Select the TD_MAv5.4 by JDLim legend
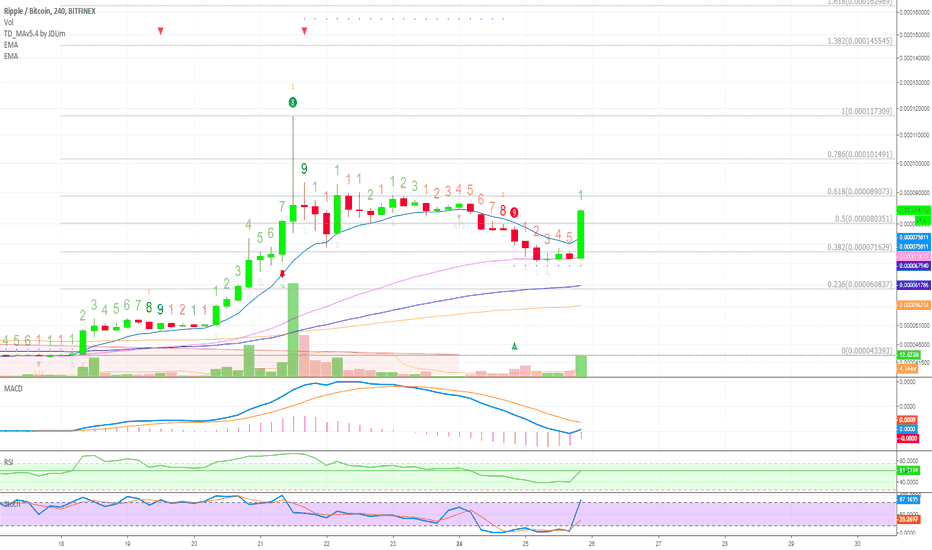The image size is (932, 550). pos(34,34)
